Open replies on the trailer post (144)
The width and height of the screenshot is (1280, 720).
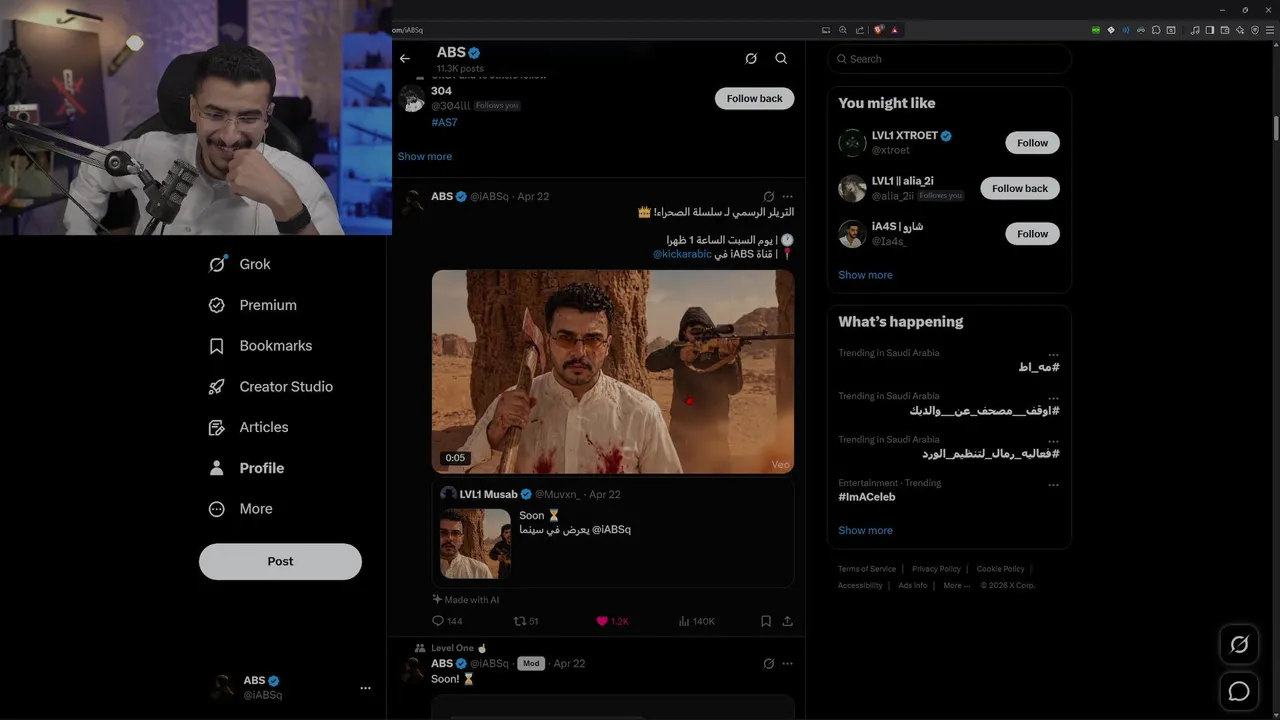447,621
